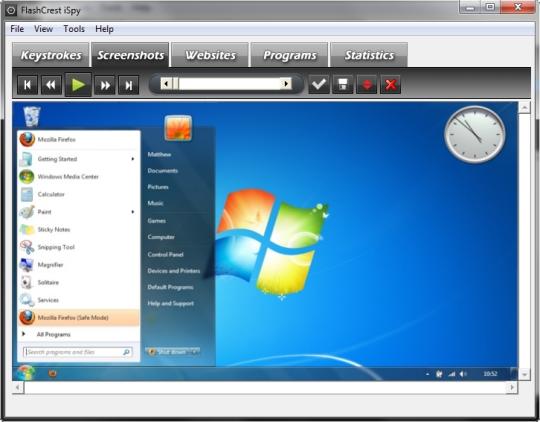Click Paint in Start menu
The height and width of the screenshot is (422, 540).
(79, 212)
